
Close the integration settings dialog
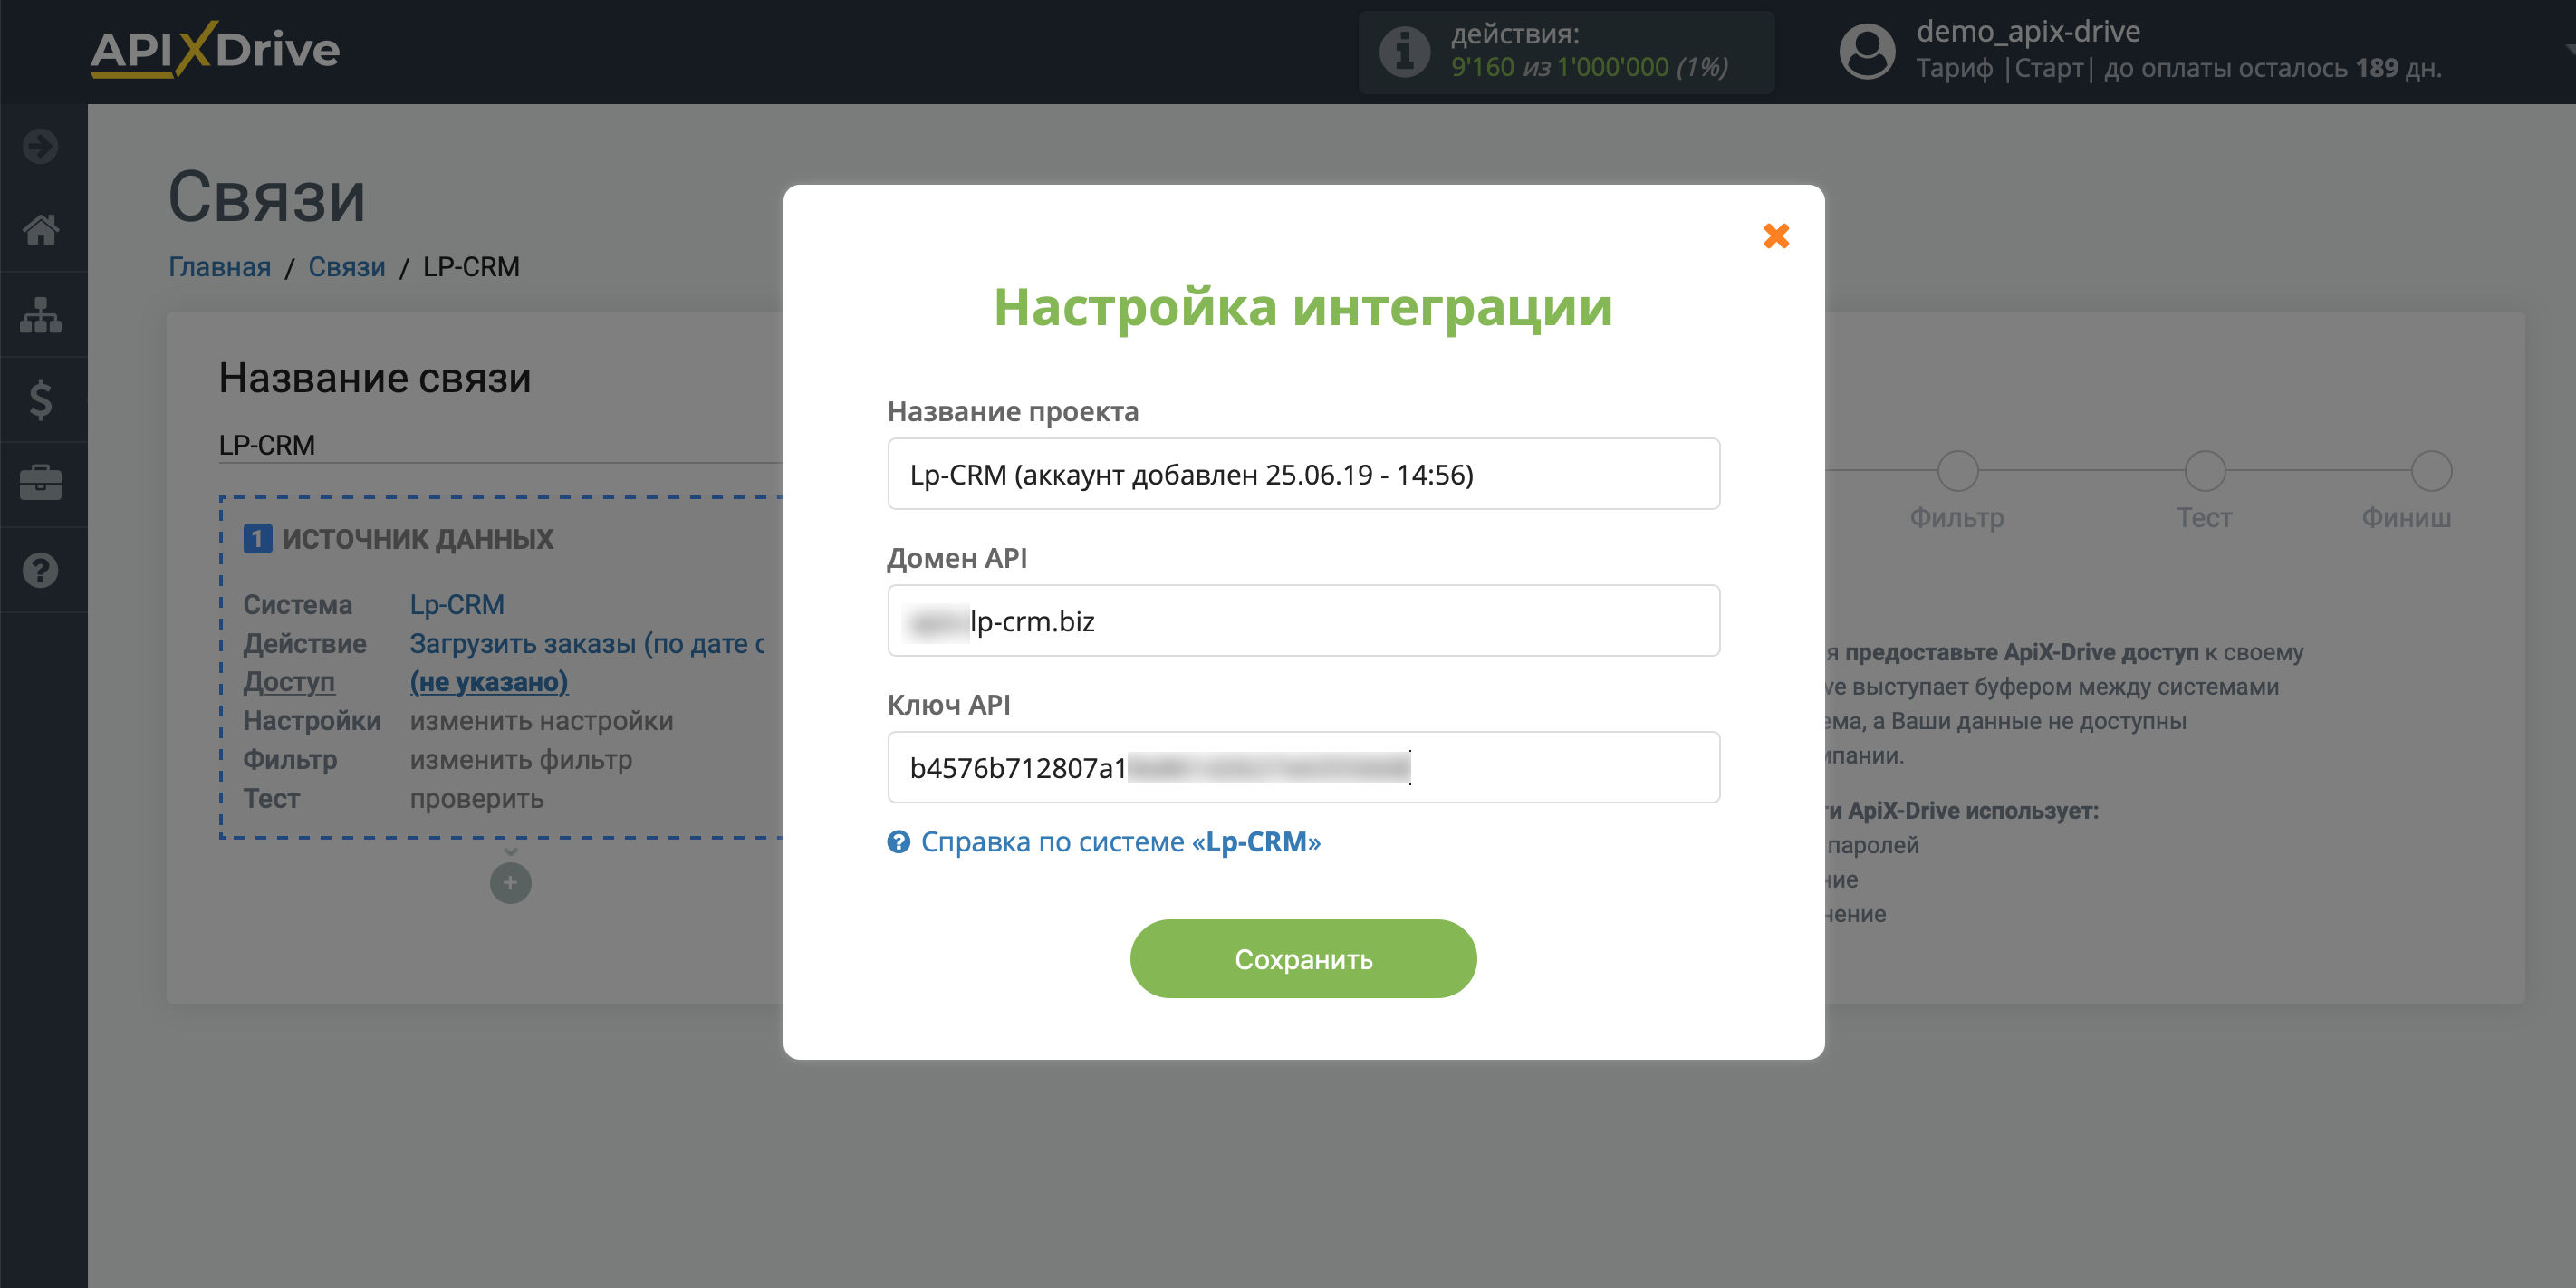(x=1776, y=236)
